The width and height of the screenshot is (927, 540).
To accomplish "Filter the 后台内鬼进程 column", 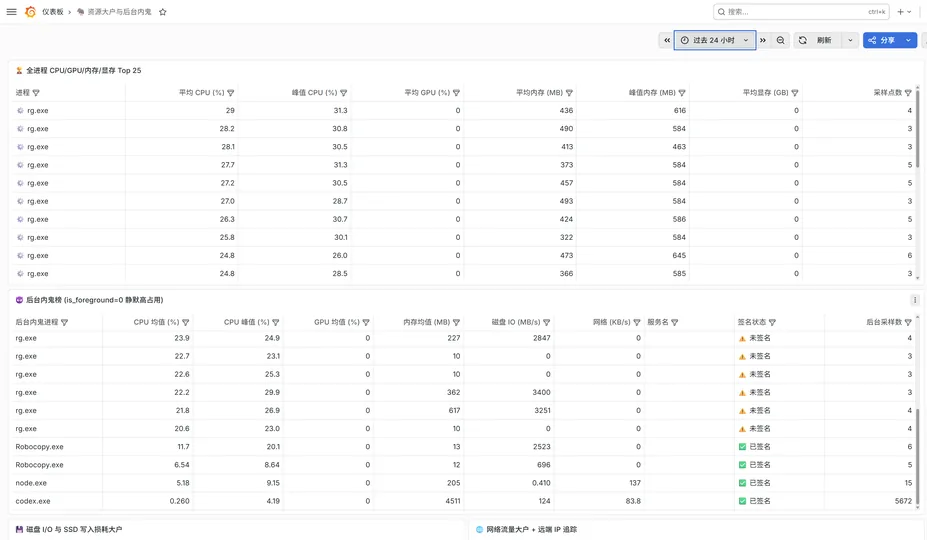I will tap(64, 322).
